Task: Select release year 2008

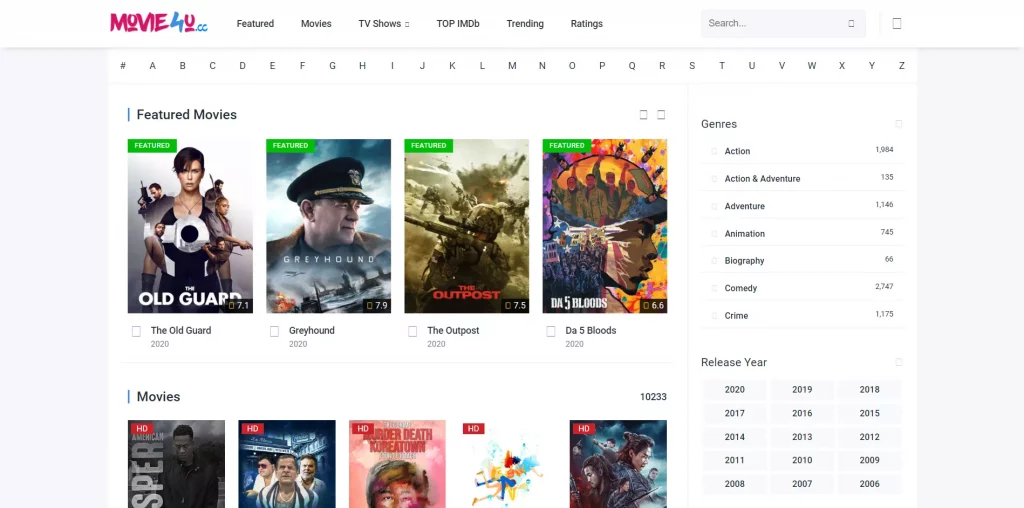Action: pos(735,484)
